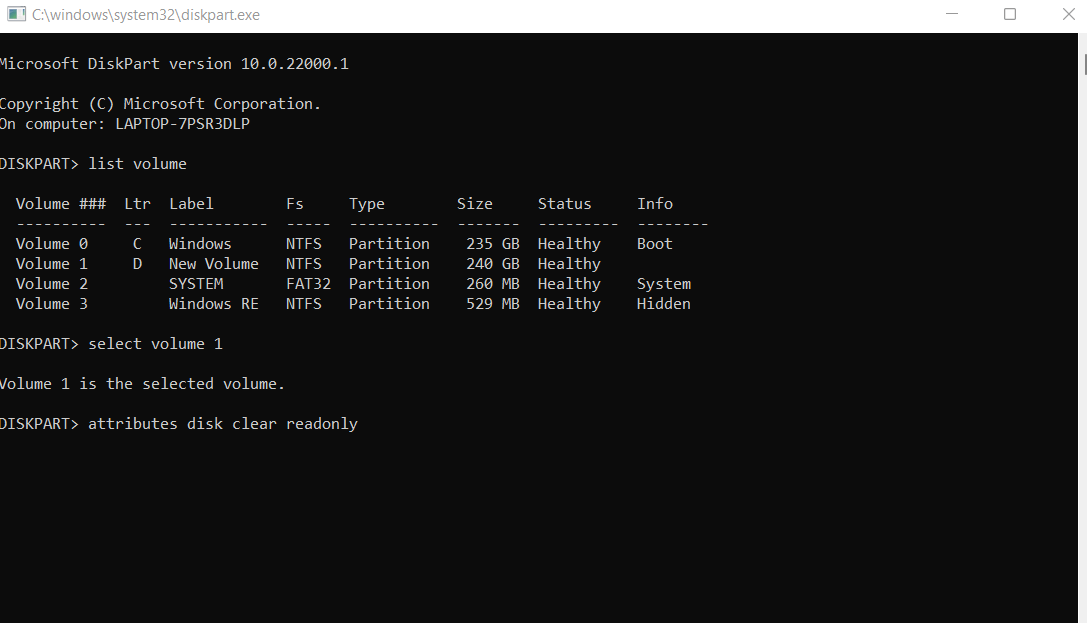Close the DiskPart console window
Image resolution: width=1087 pixels, height=623 pixels.
click(1068, 14)
